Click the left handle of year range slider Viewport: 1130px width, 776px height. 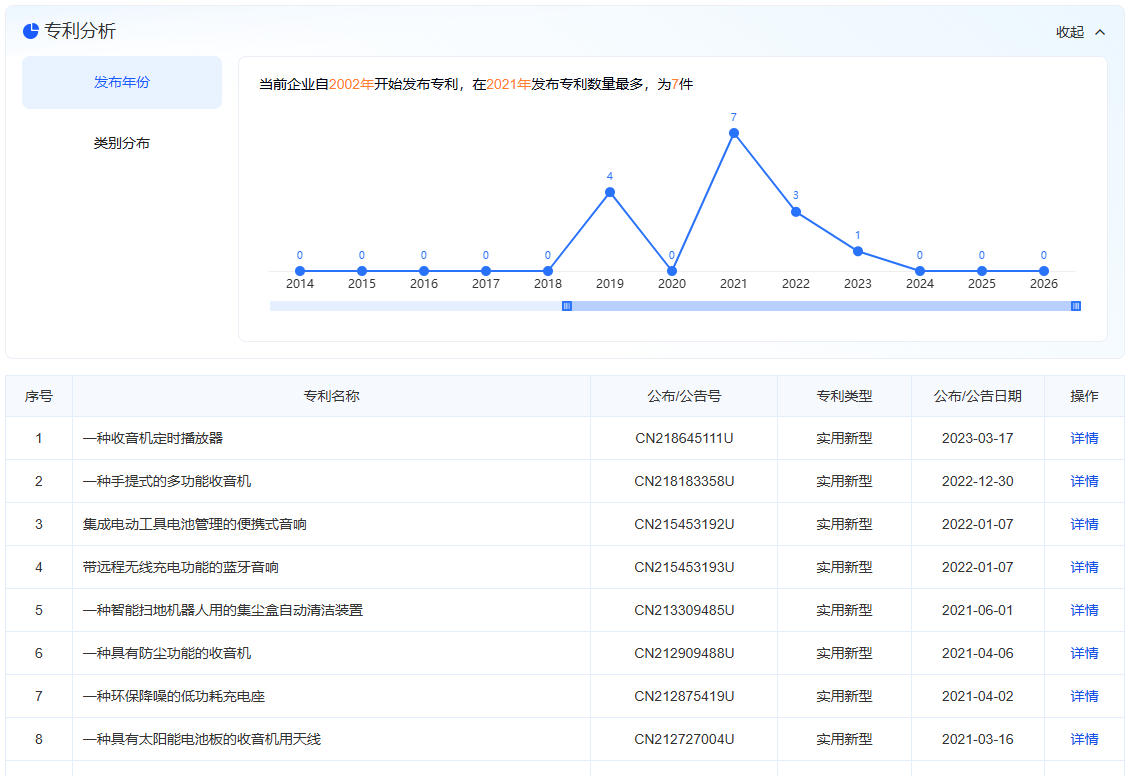point(567,306)
